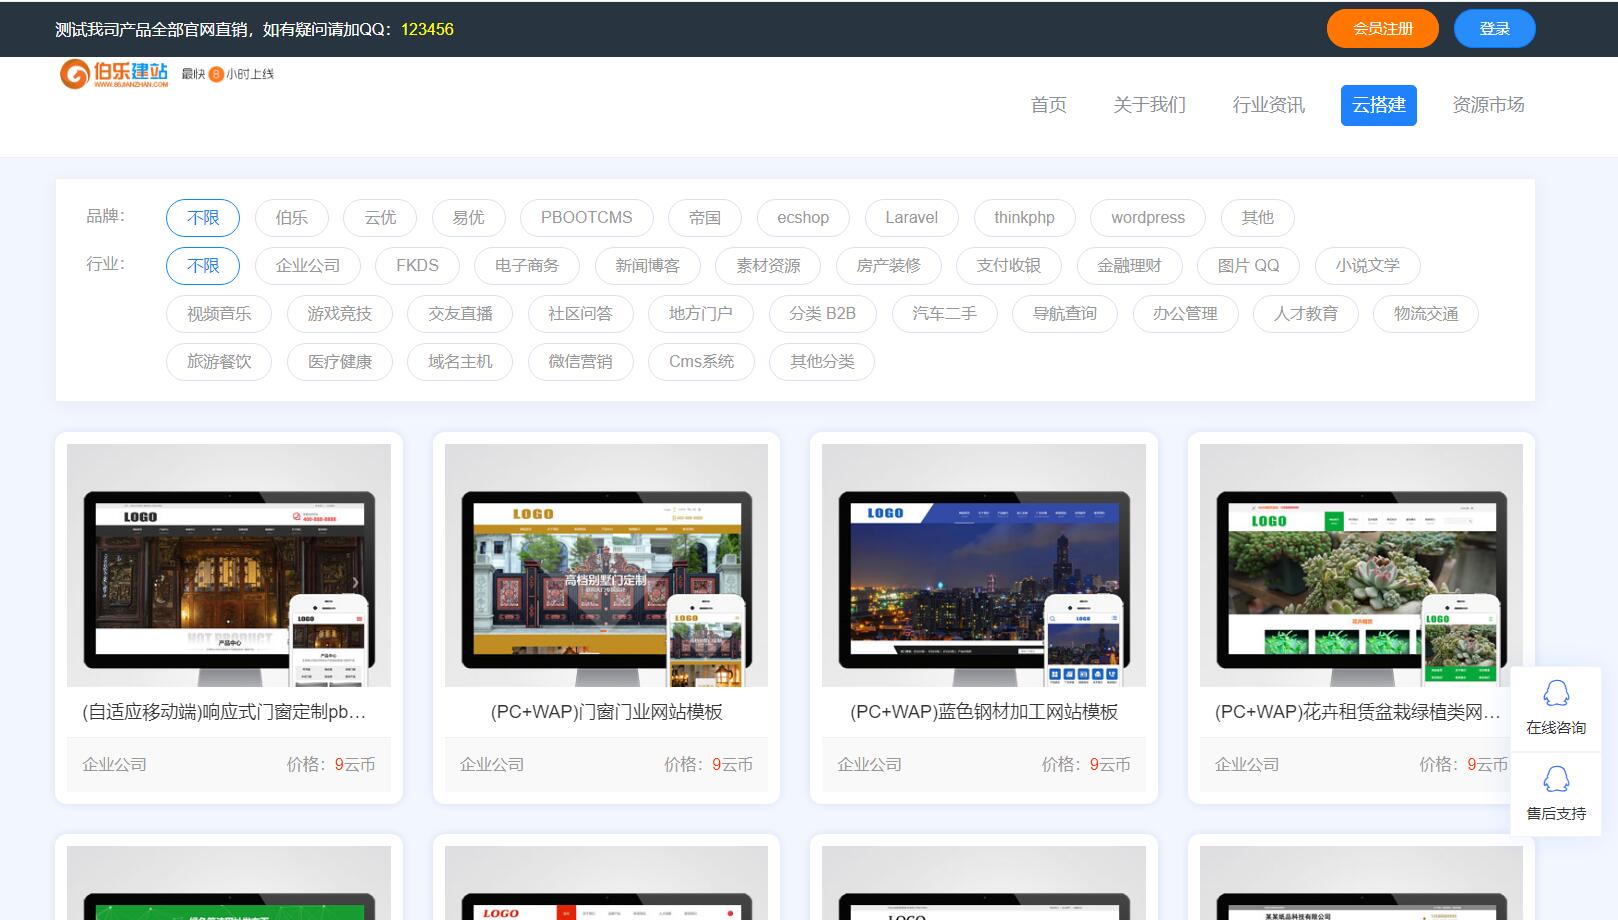This screenshot has width=1618, height=920.
Task: Open 花卉租赁盆栽绿植 template thumbnail
Action: 1361,565
